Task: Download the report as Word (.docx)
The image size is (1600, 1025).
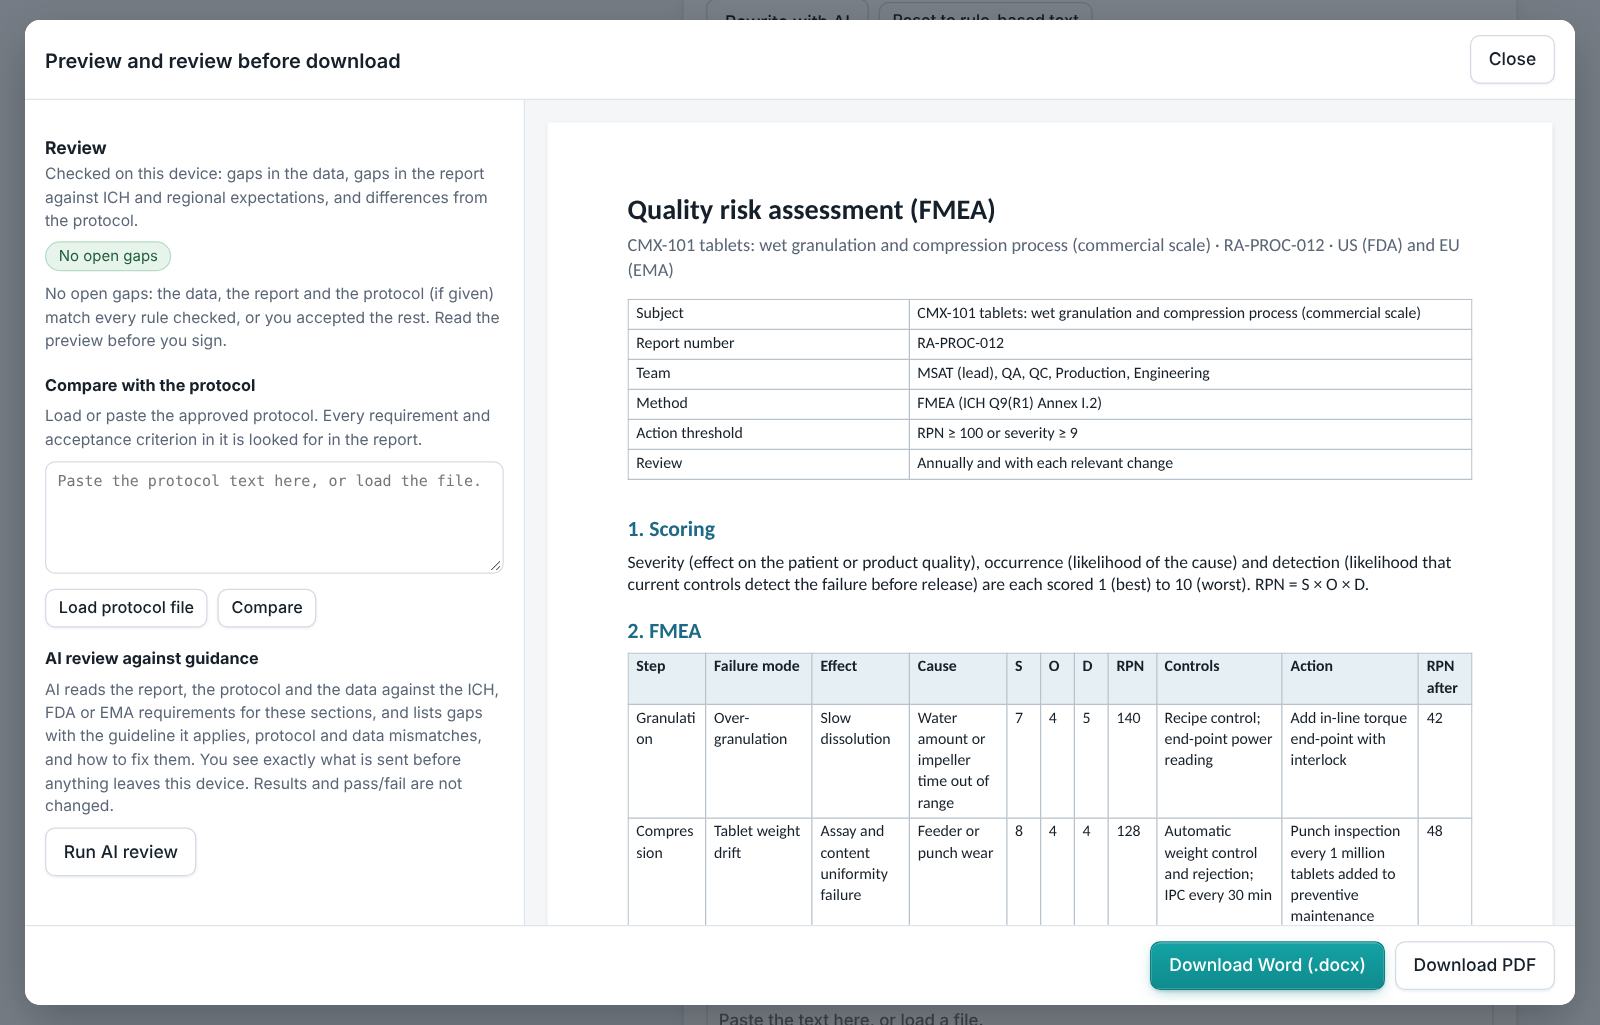Action: pos(1267,965)
